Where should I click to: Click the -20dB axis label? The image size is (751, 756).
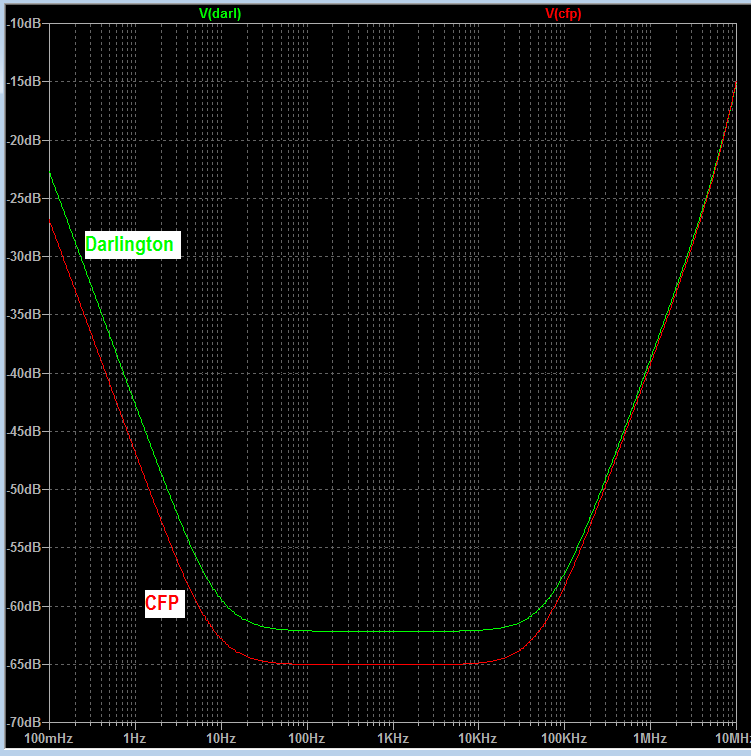24,140
